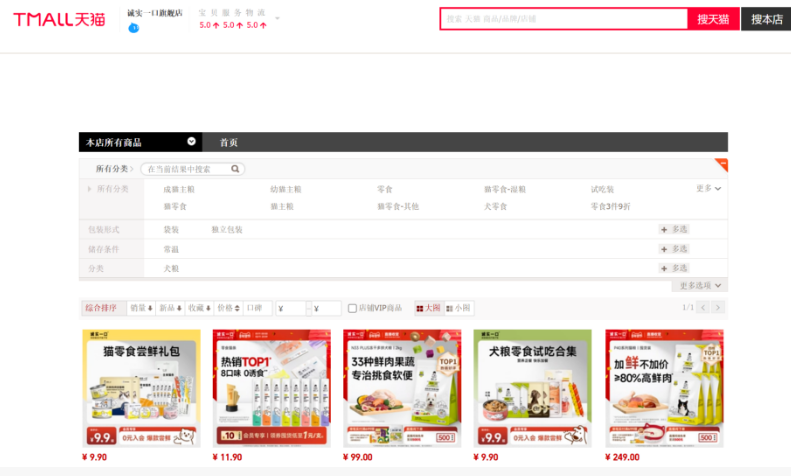
Task: Focus the minimum price field
Action: (x=291, y=308)
